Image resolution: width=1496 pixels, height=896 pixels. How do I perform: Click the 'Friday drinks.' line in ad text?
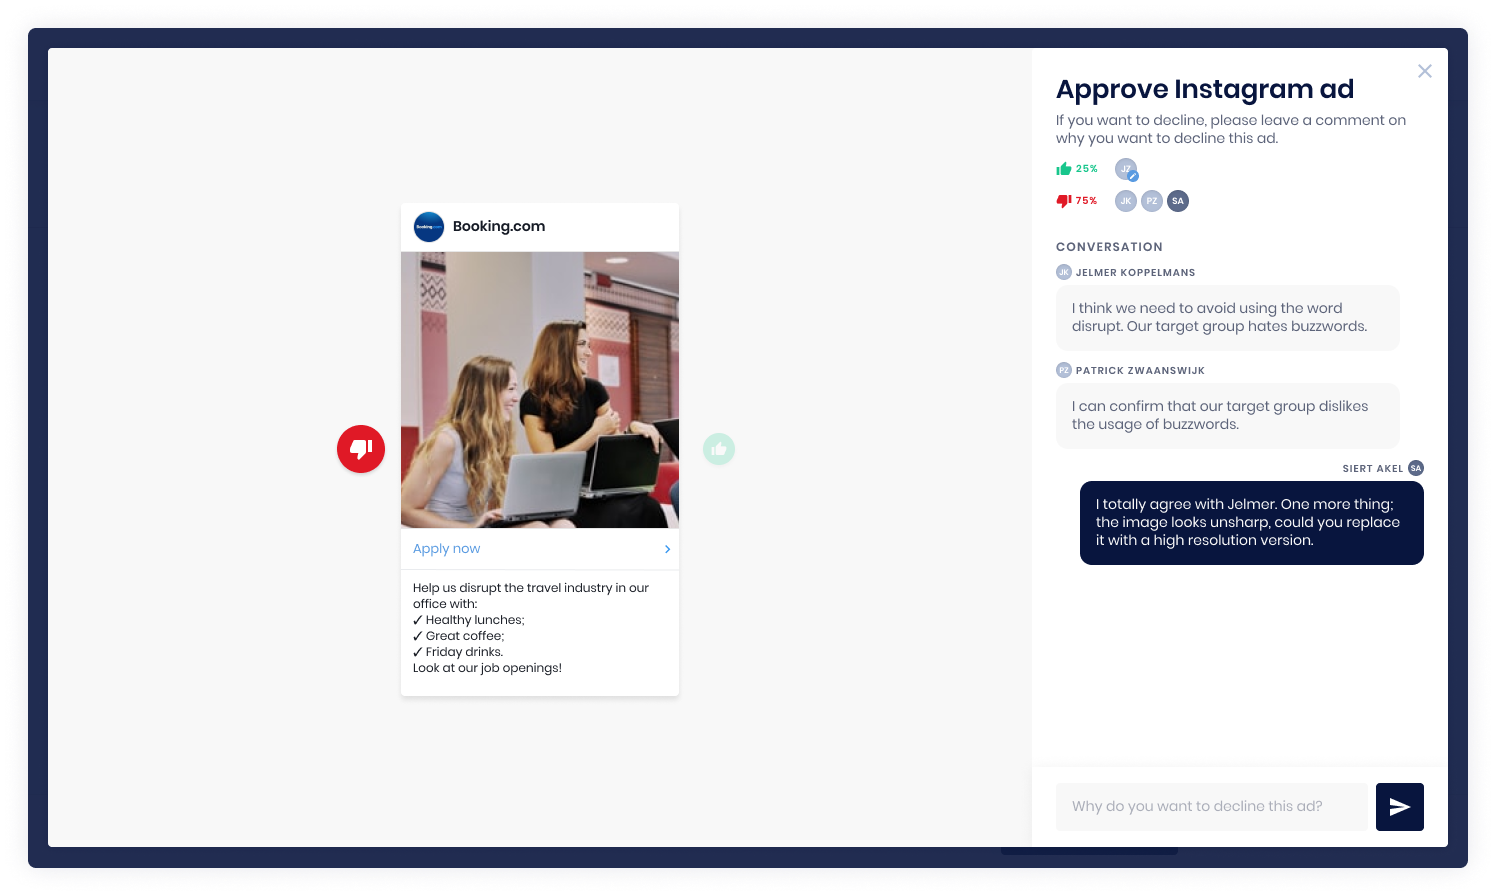coord(458,652)
